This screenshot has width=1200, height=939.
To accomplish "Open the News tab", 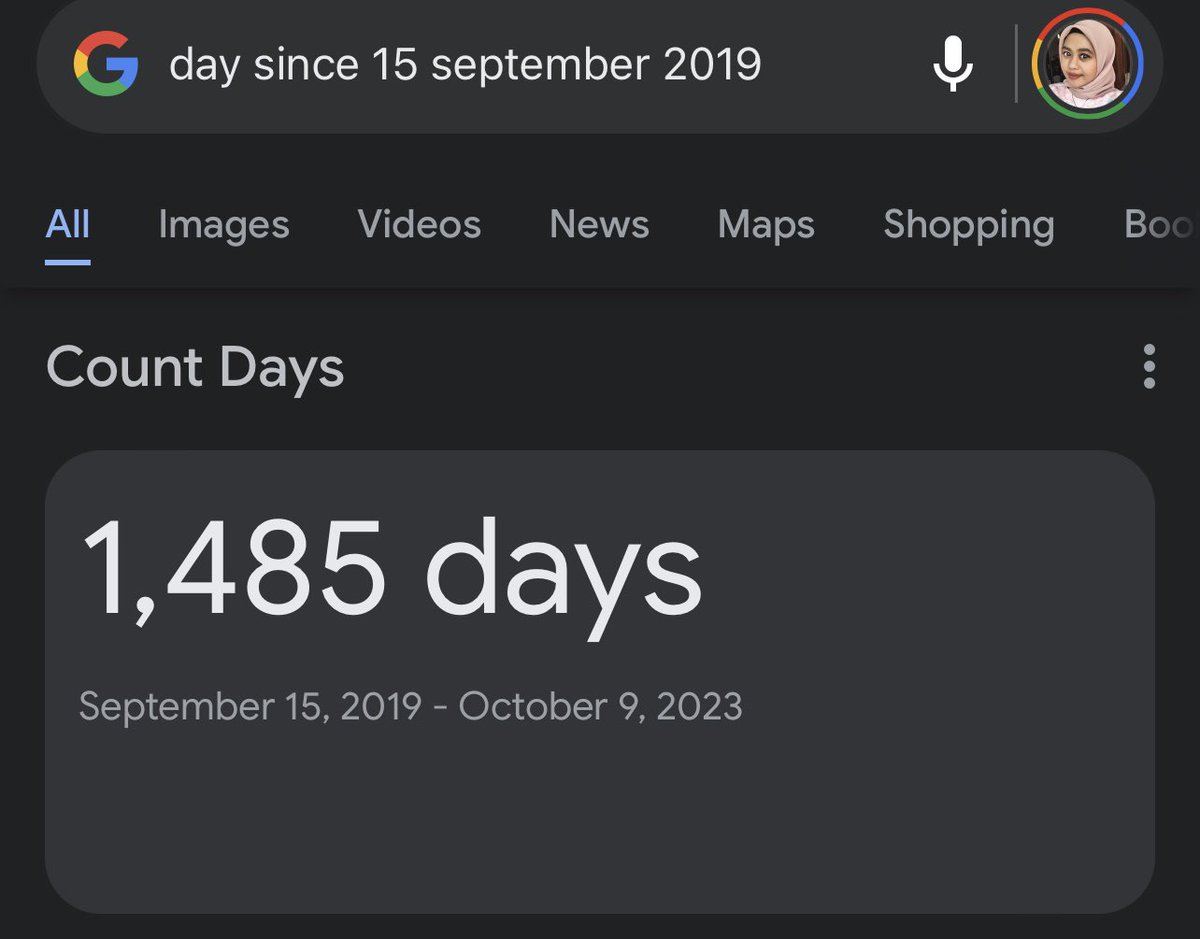I will pyautogui.click(x=599, y=224).
